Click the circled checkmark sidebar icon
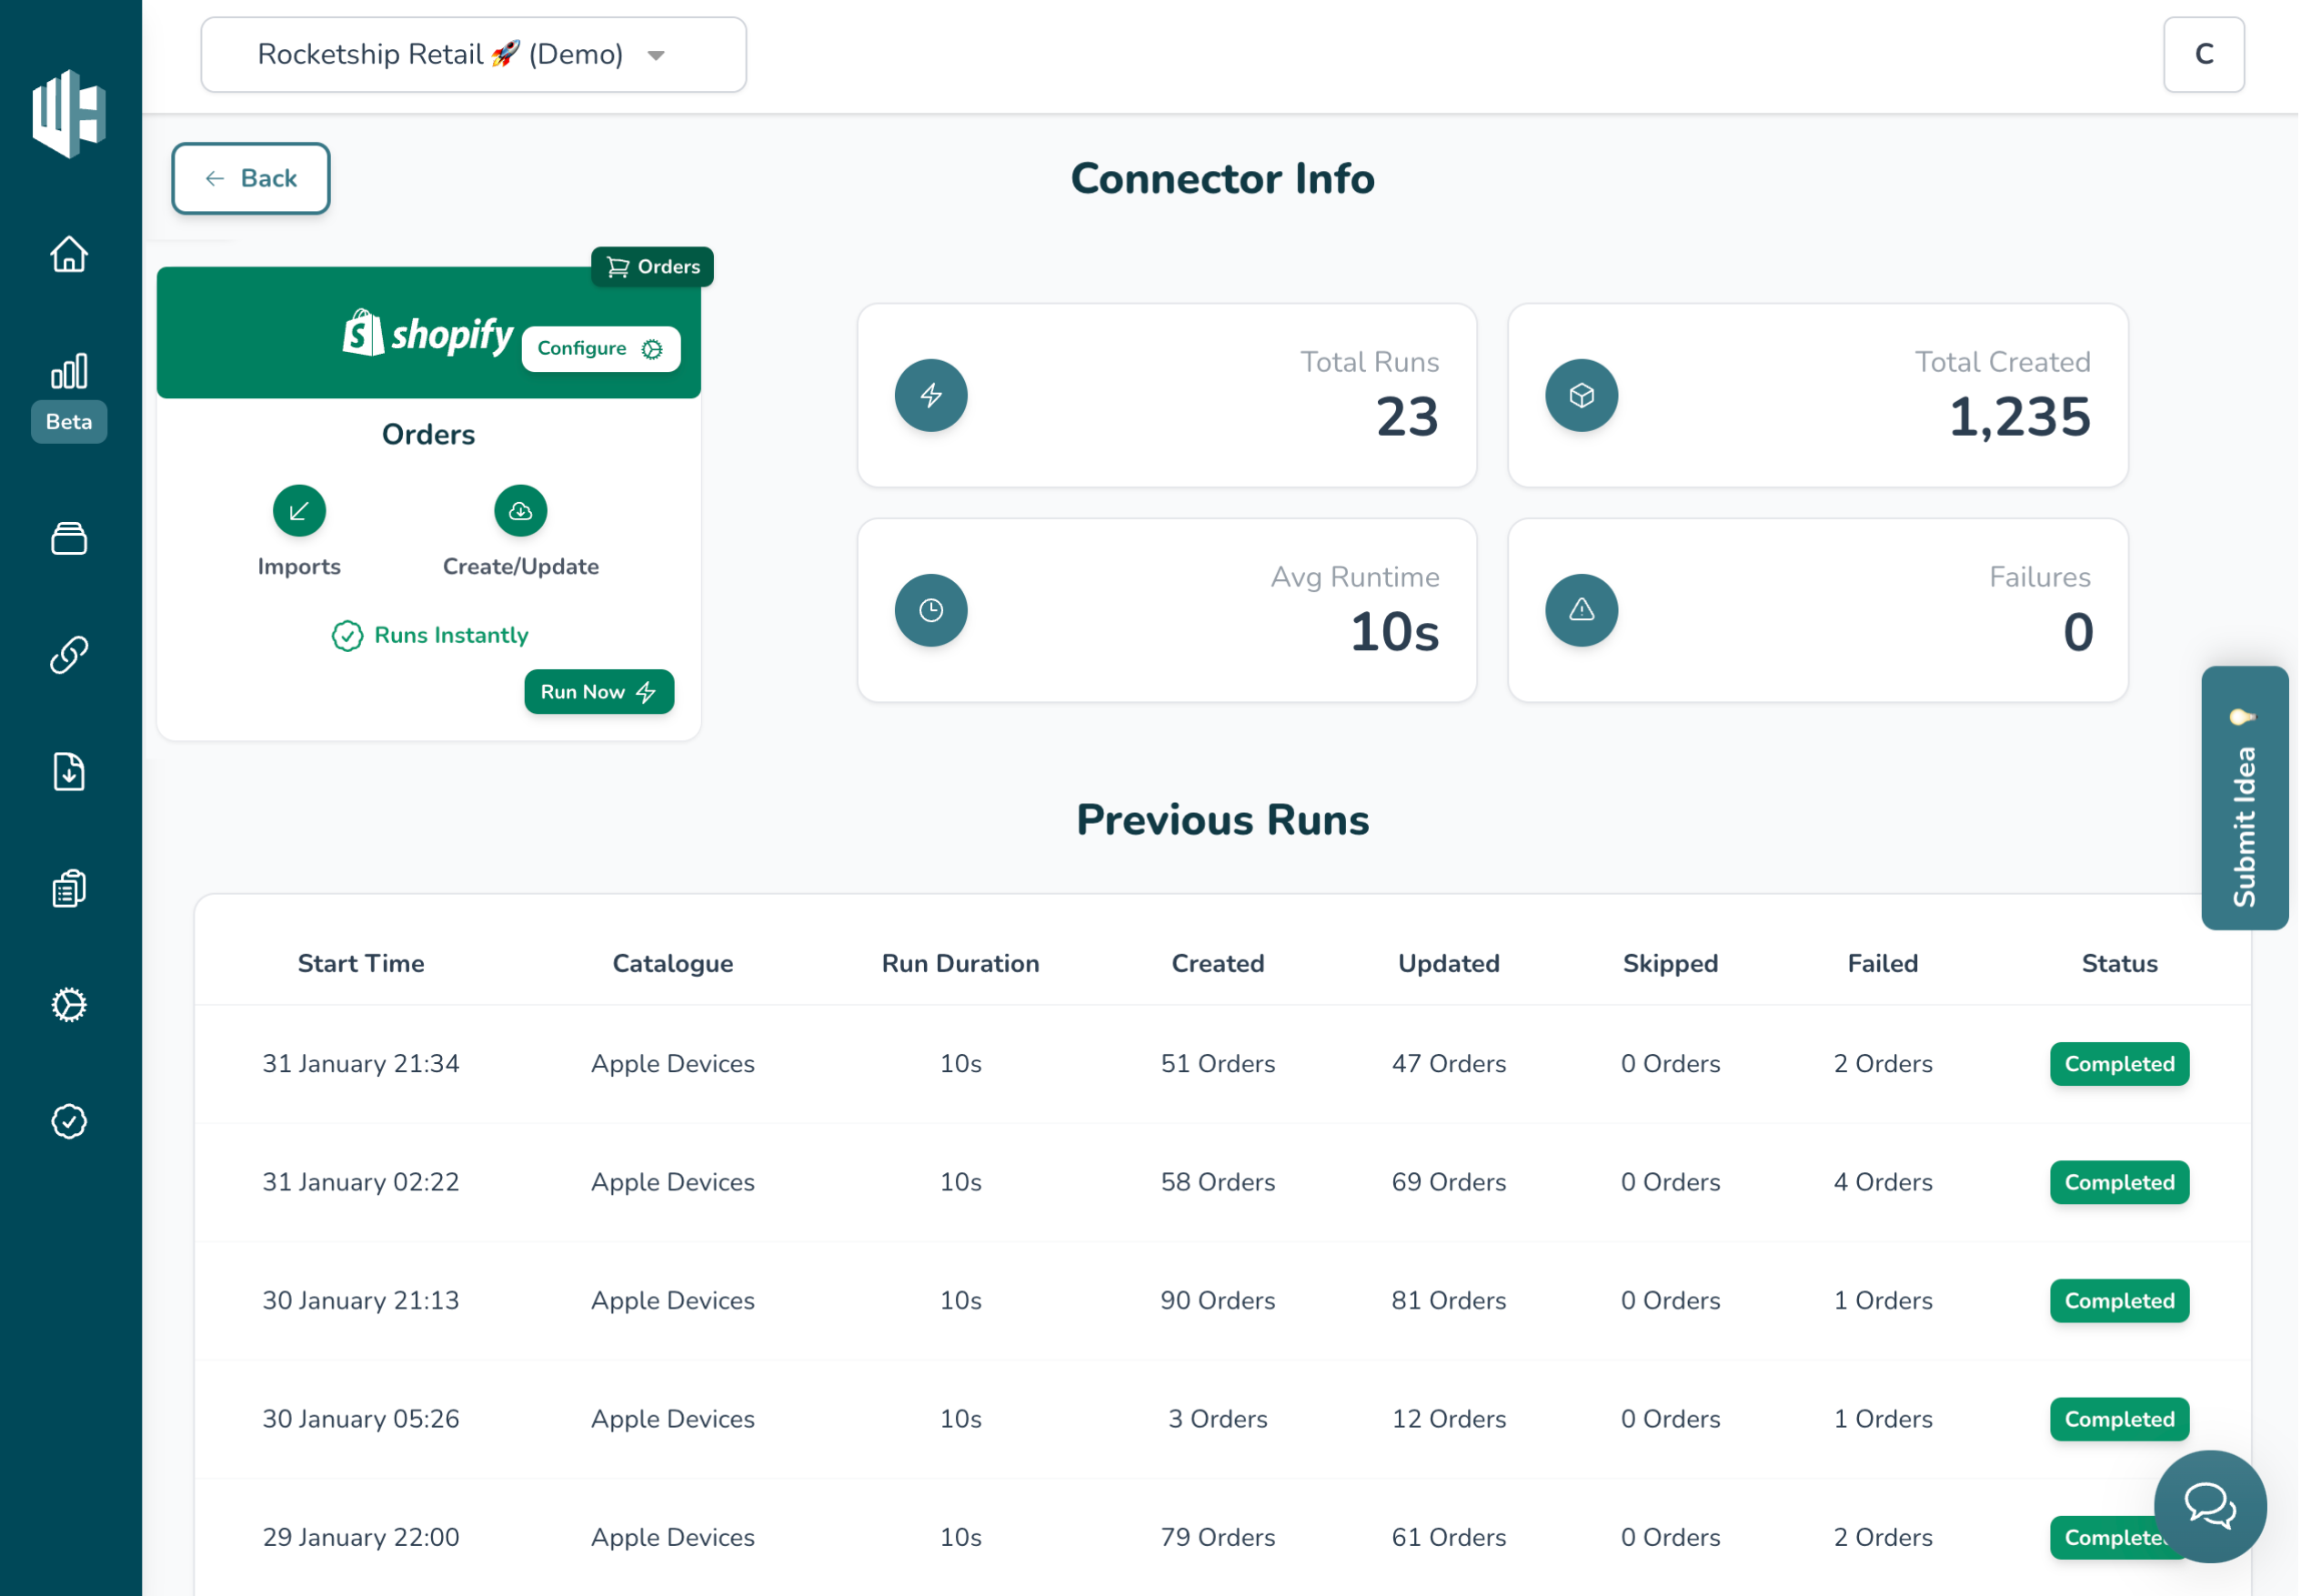 pos(69,1122)
